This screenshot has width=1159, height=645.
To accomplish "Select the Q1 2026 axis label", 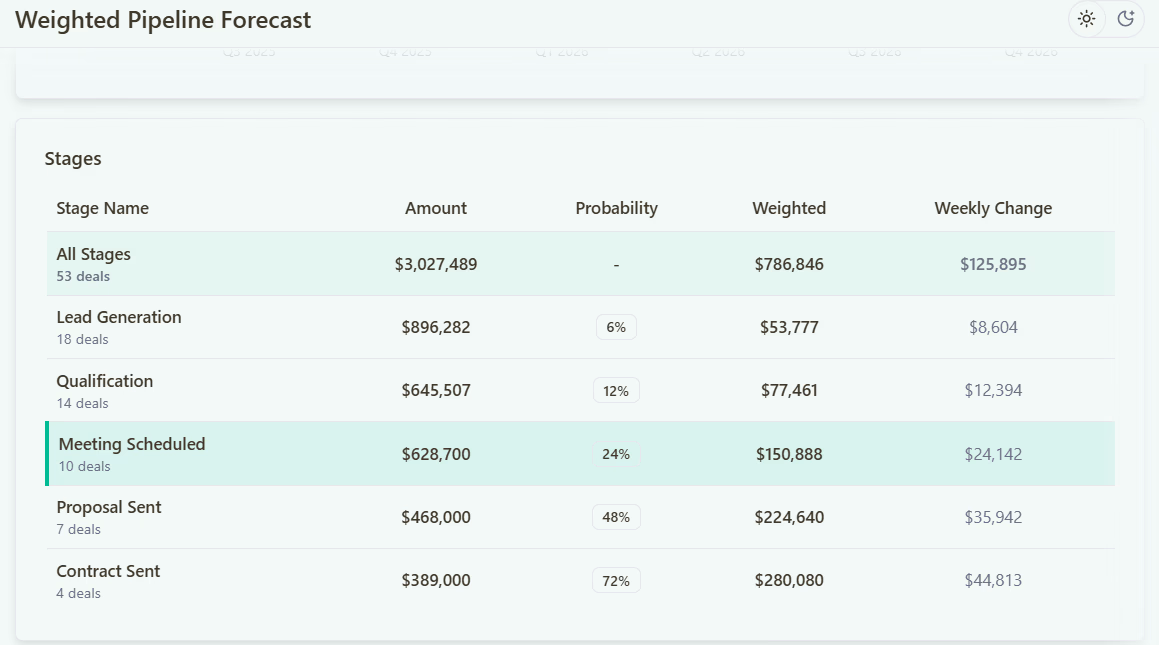I will (562, 50).
